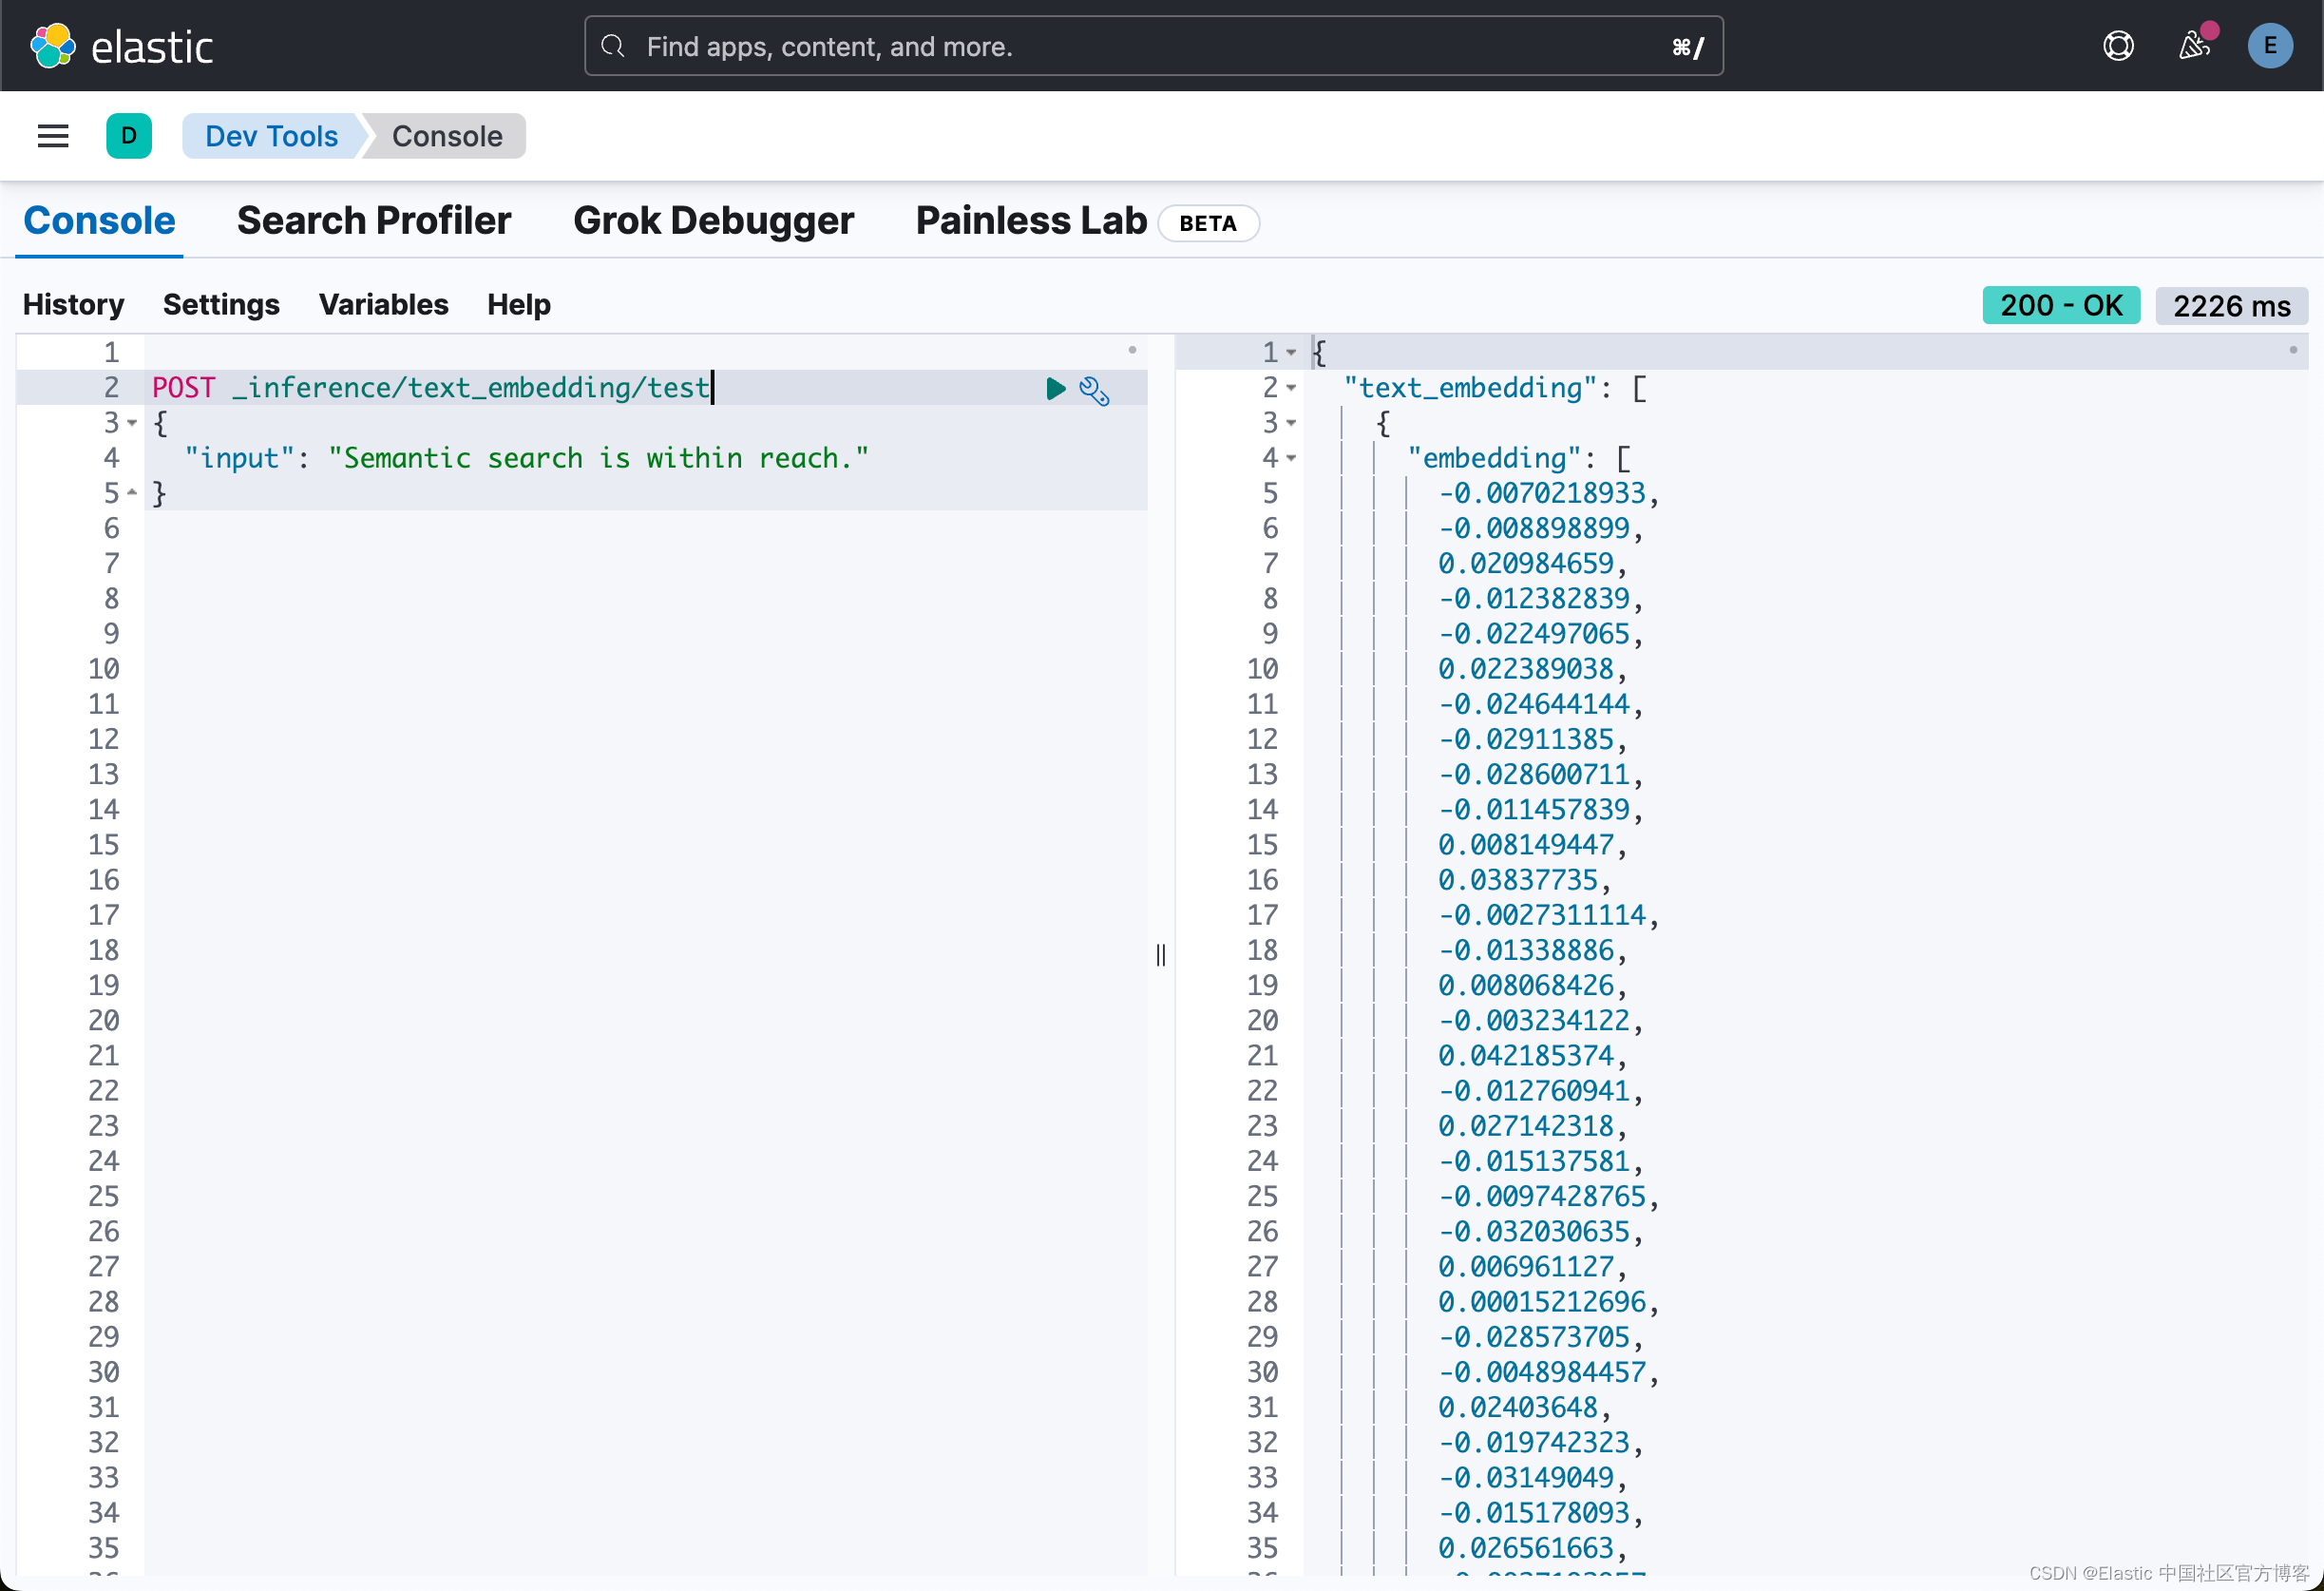The height and width of the screenshot is (1591, 2324).
Task: Send the request with the play icon
Action: click(1055, 389)
